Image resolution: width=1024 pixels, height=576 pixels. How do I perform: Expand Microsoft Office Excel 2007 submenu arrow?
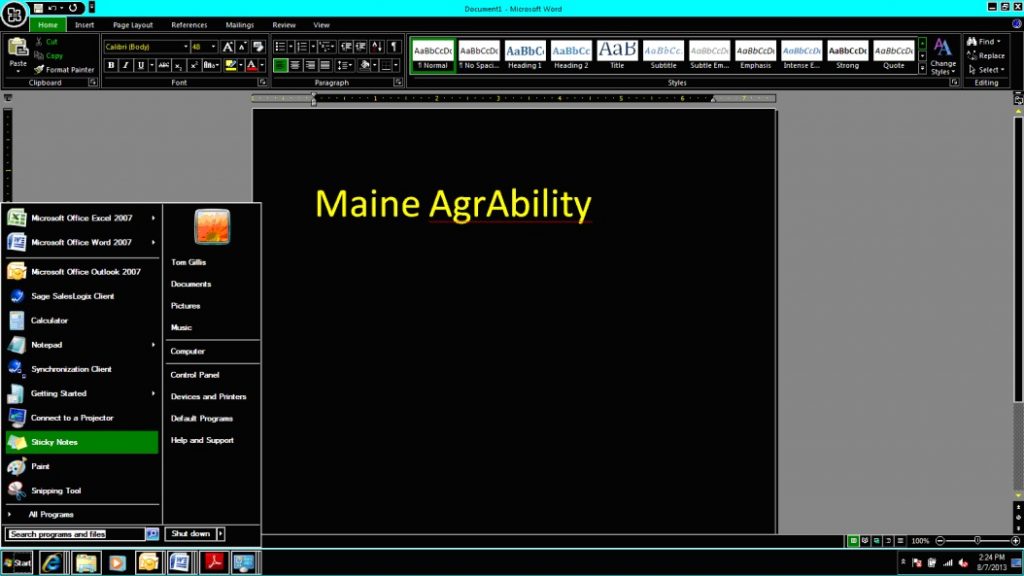tap(153, 218)
